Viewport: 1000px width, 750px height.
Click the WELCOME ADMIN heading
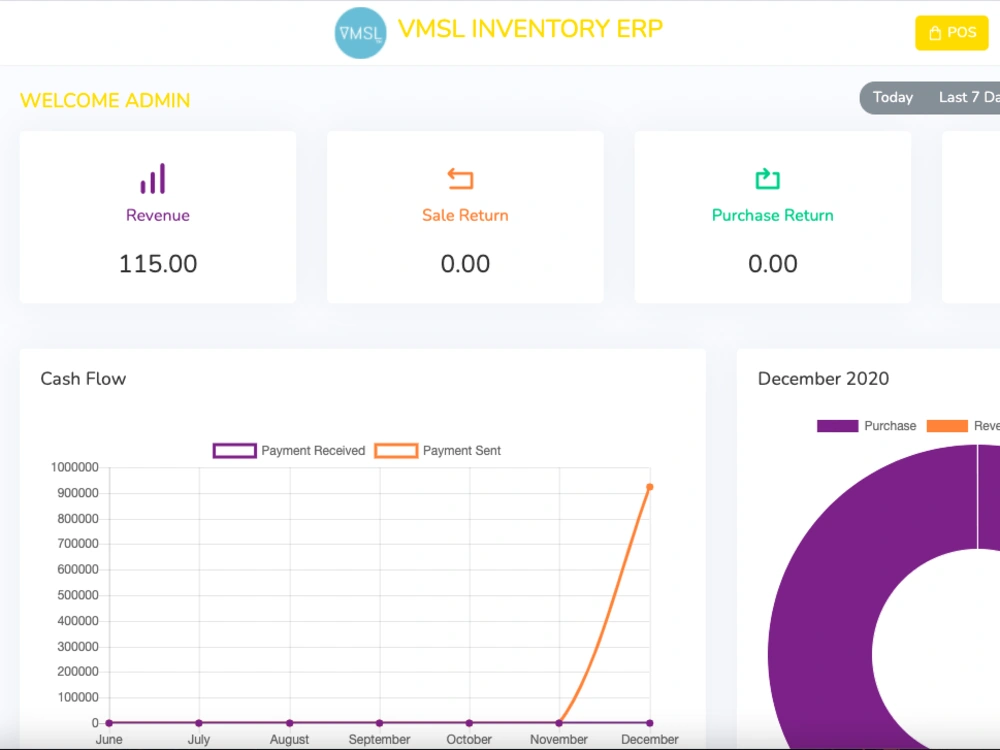coord(105,101)
